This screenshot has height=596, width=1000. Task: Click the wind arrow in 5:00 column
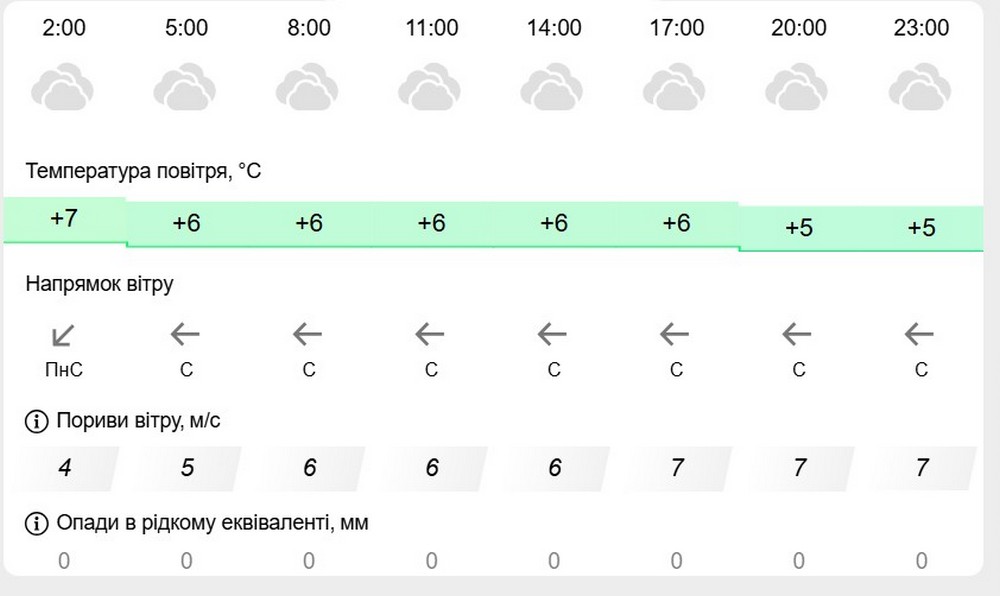pyautogui.click(x=186, y=332)
